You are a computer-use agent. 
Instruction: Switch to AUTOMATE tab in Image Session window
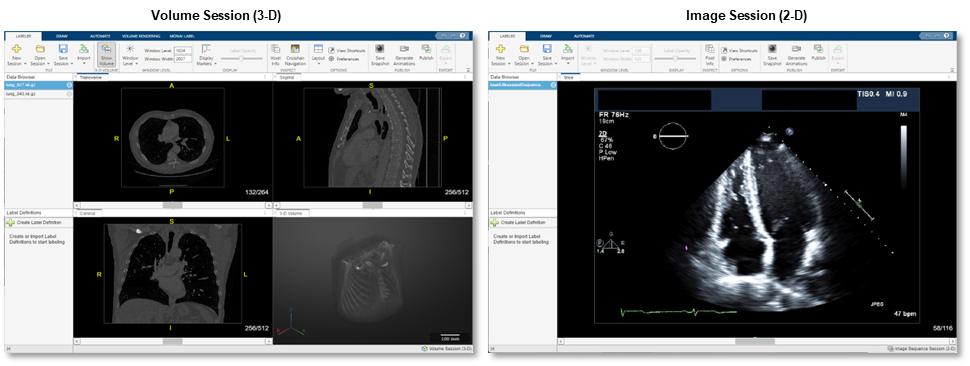click(584, 36)
